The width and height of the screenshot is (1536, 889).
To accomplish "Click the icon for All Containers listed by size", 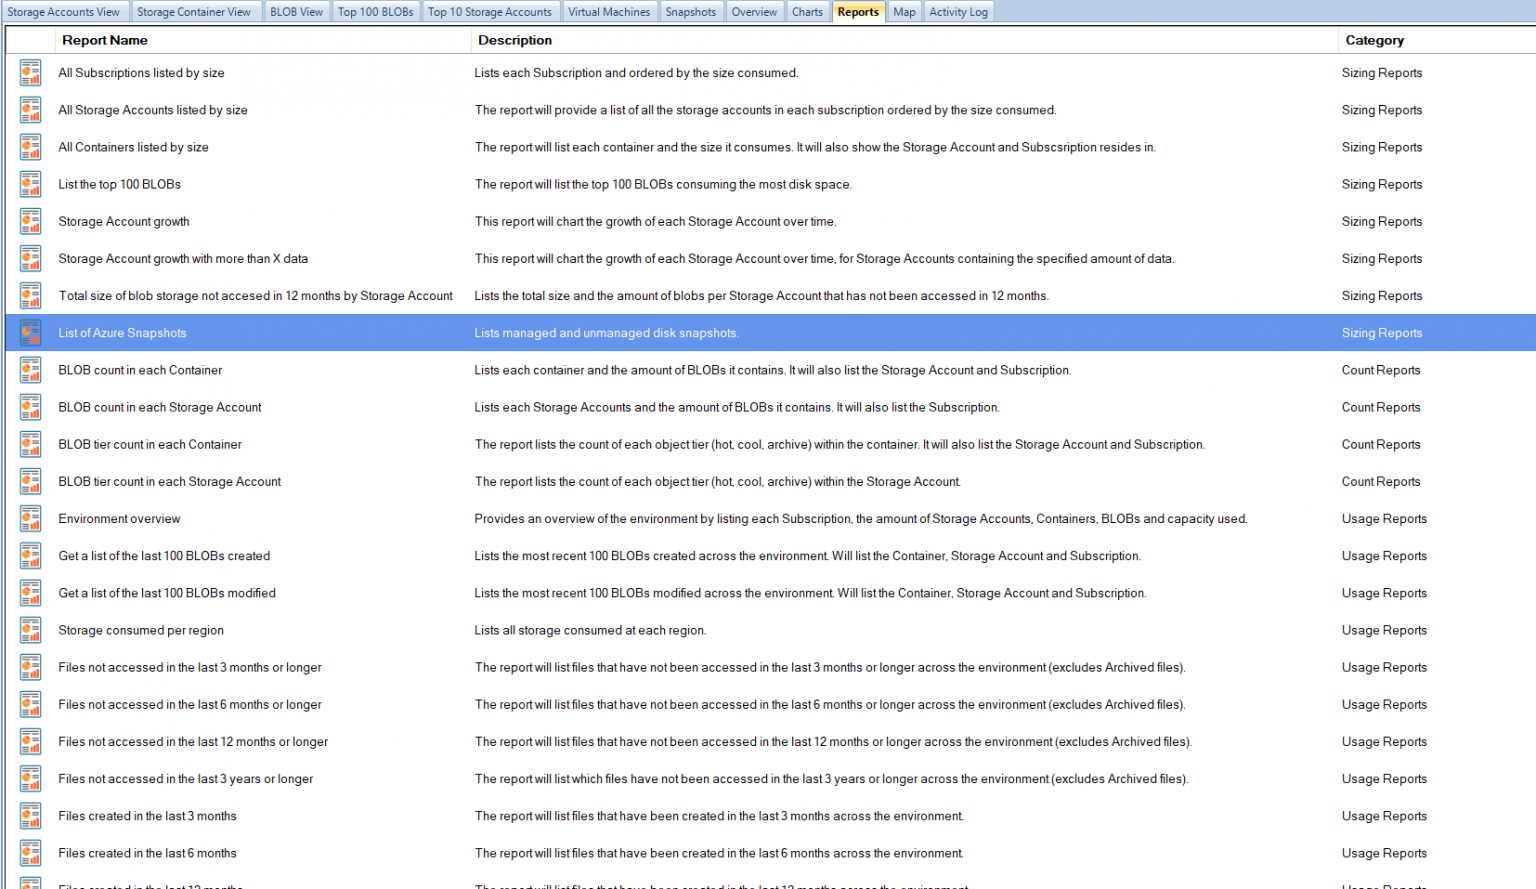I will tap(31, 147).
